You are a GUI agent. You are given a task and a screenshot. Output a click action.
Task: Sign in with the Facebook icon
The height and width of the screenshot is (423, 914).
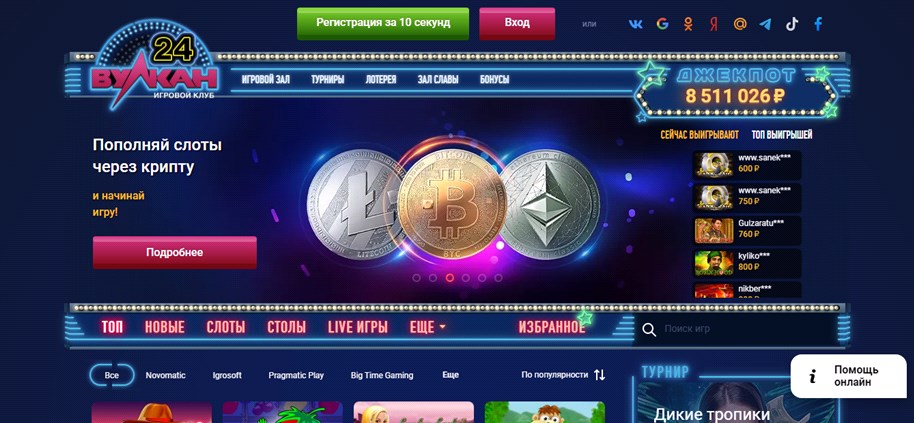click(x=818, y=24)
